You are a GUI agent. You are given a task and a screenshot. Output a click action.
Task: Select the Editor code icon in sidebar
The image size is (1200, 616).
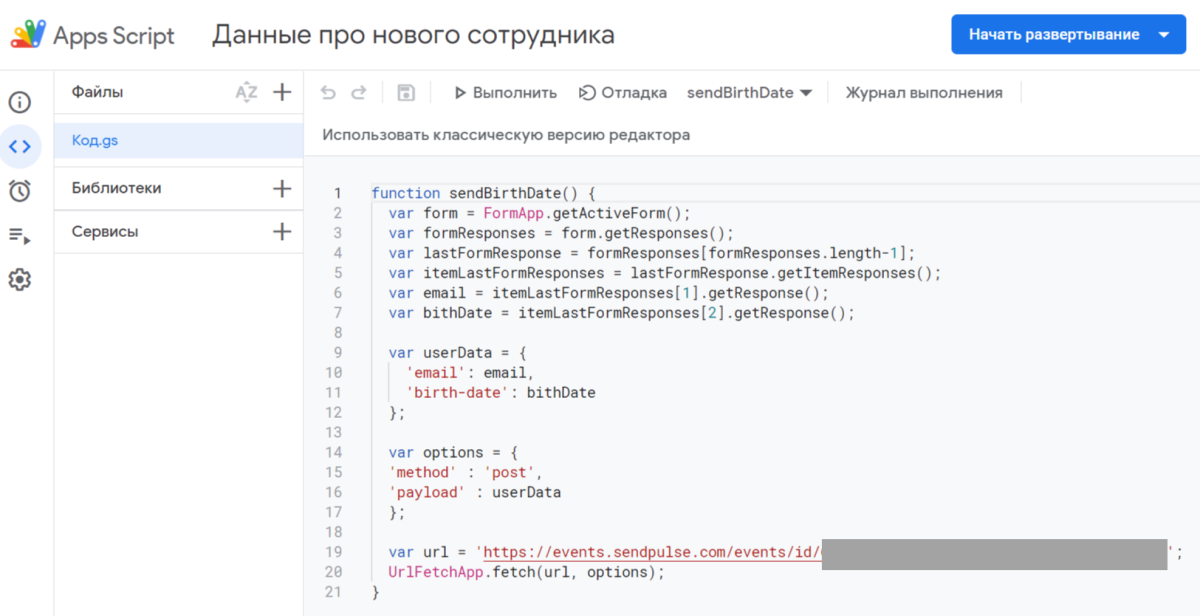(20, 146)
